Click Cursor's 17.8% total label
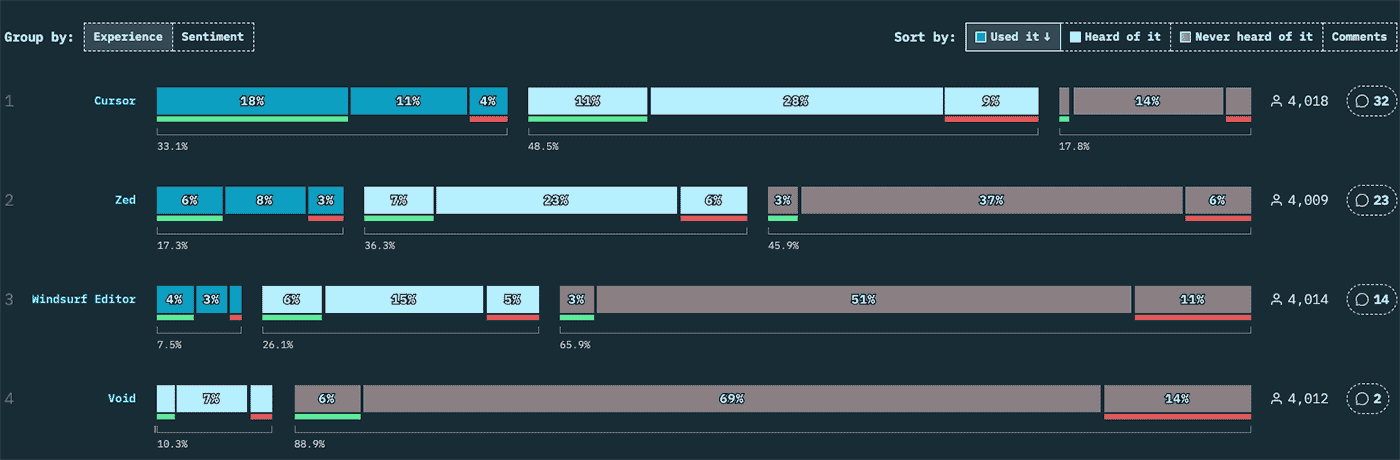1400x460 pixels. (x=1074, y=146)
